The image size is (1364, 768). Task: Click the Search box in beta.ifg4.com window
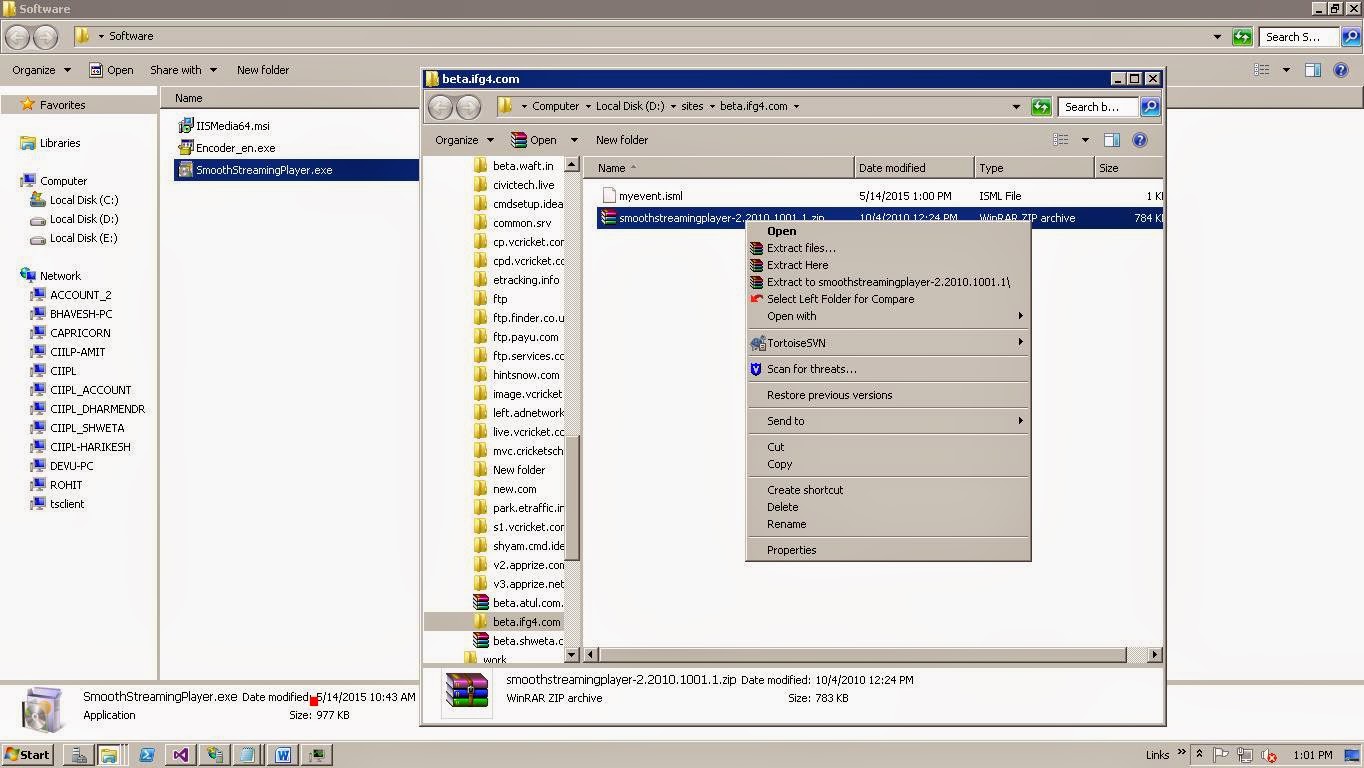pos(1097,106)
